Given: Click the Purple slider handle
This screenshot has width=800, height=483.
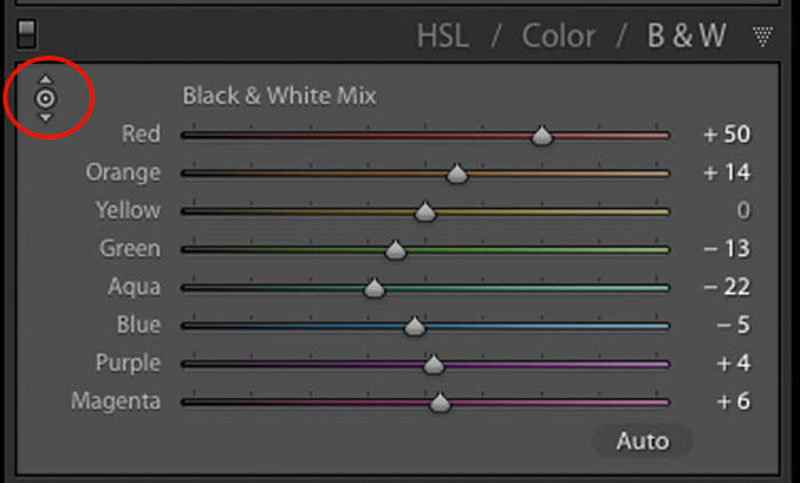Looking at the screenshot, I should tap(434, 365).
